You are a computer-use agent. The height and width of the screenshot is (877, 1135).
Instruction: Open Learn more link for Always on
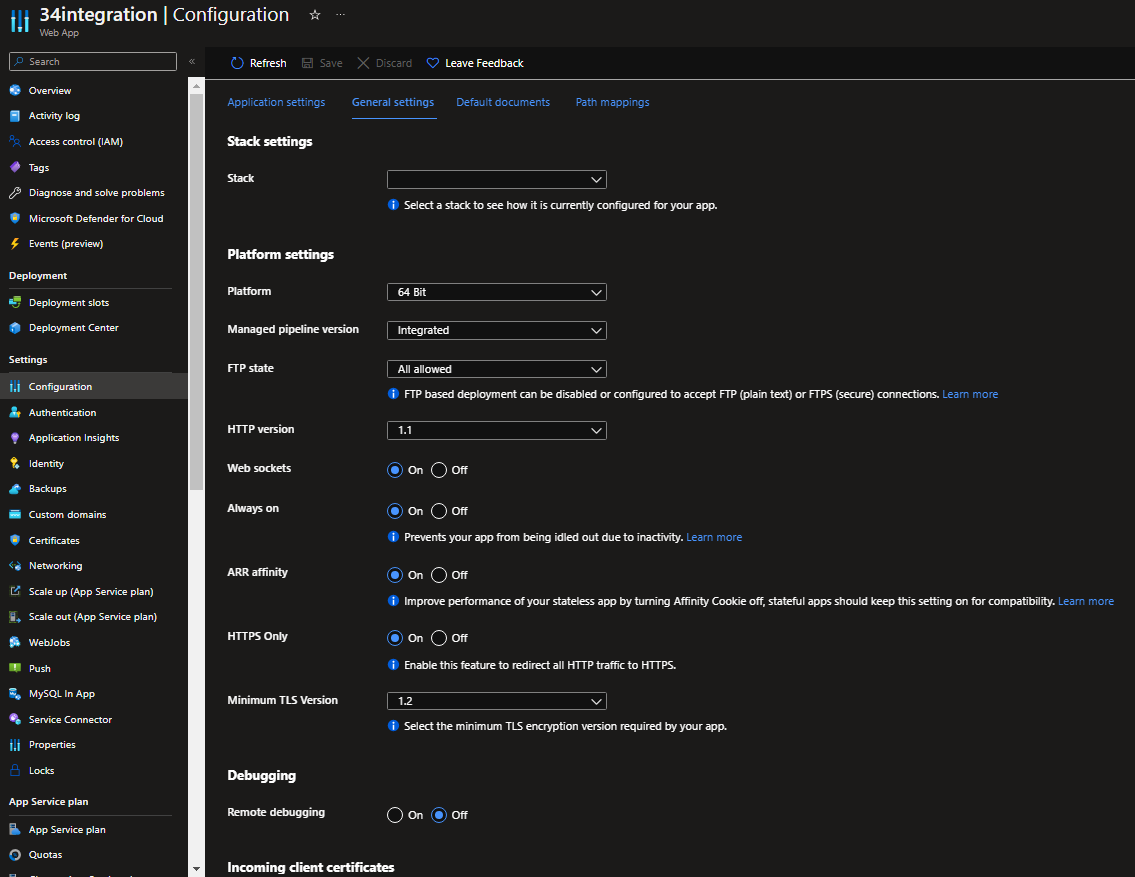pos(714,537)
